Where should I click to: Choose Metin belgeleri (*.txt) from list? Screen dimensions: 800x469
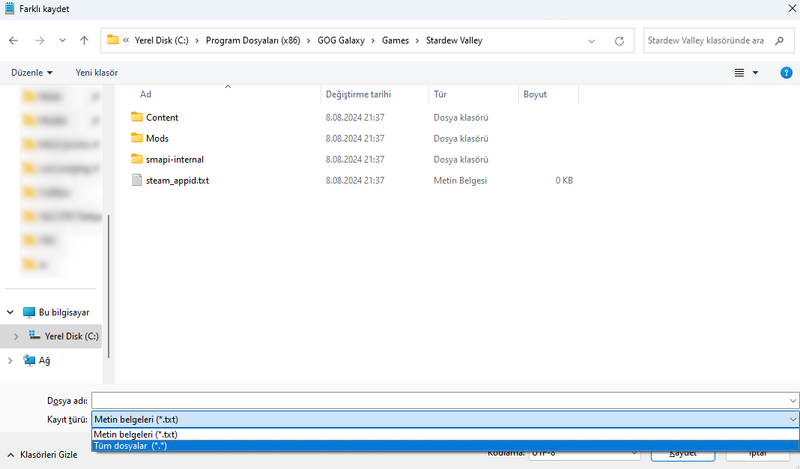(445, 434)
